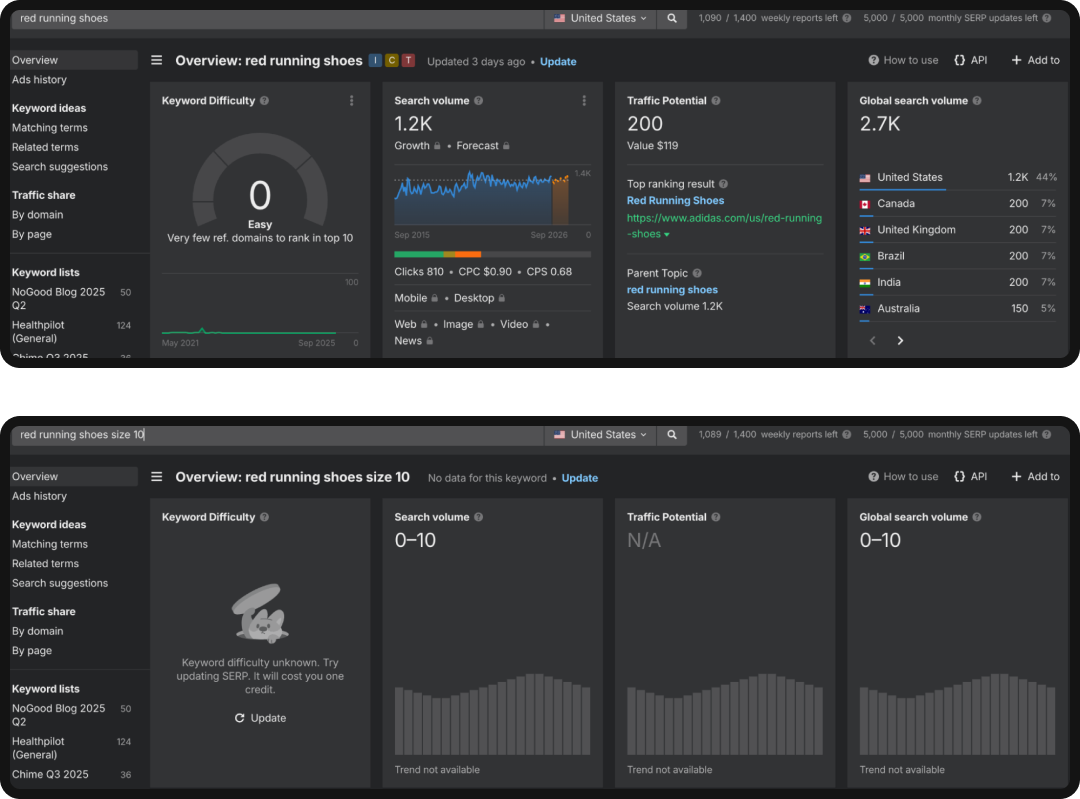Open United States dropdown beside 'red running shoes size 10'
The height and width of the screenshot is (799, 1080).
pyautogui.click(x=601, y=435)
